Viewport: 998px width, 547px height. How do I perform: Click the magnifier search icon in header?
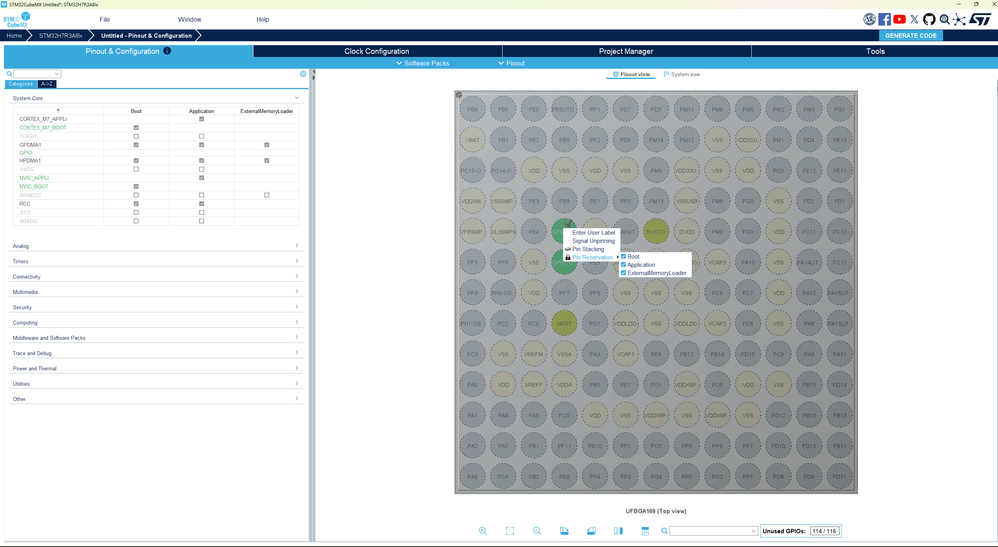coord(945,19)
